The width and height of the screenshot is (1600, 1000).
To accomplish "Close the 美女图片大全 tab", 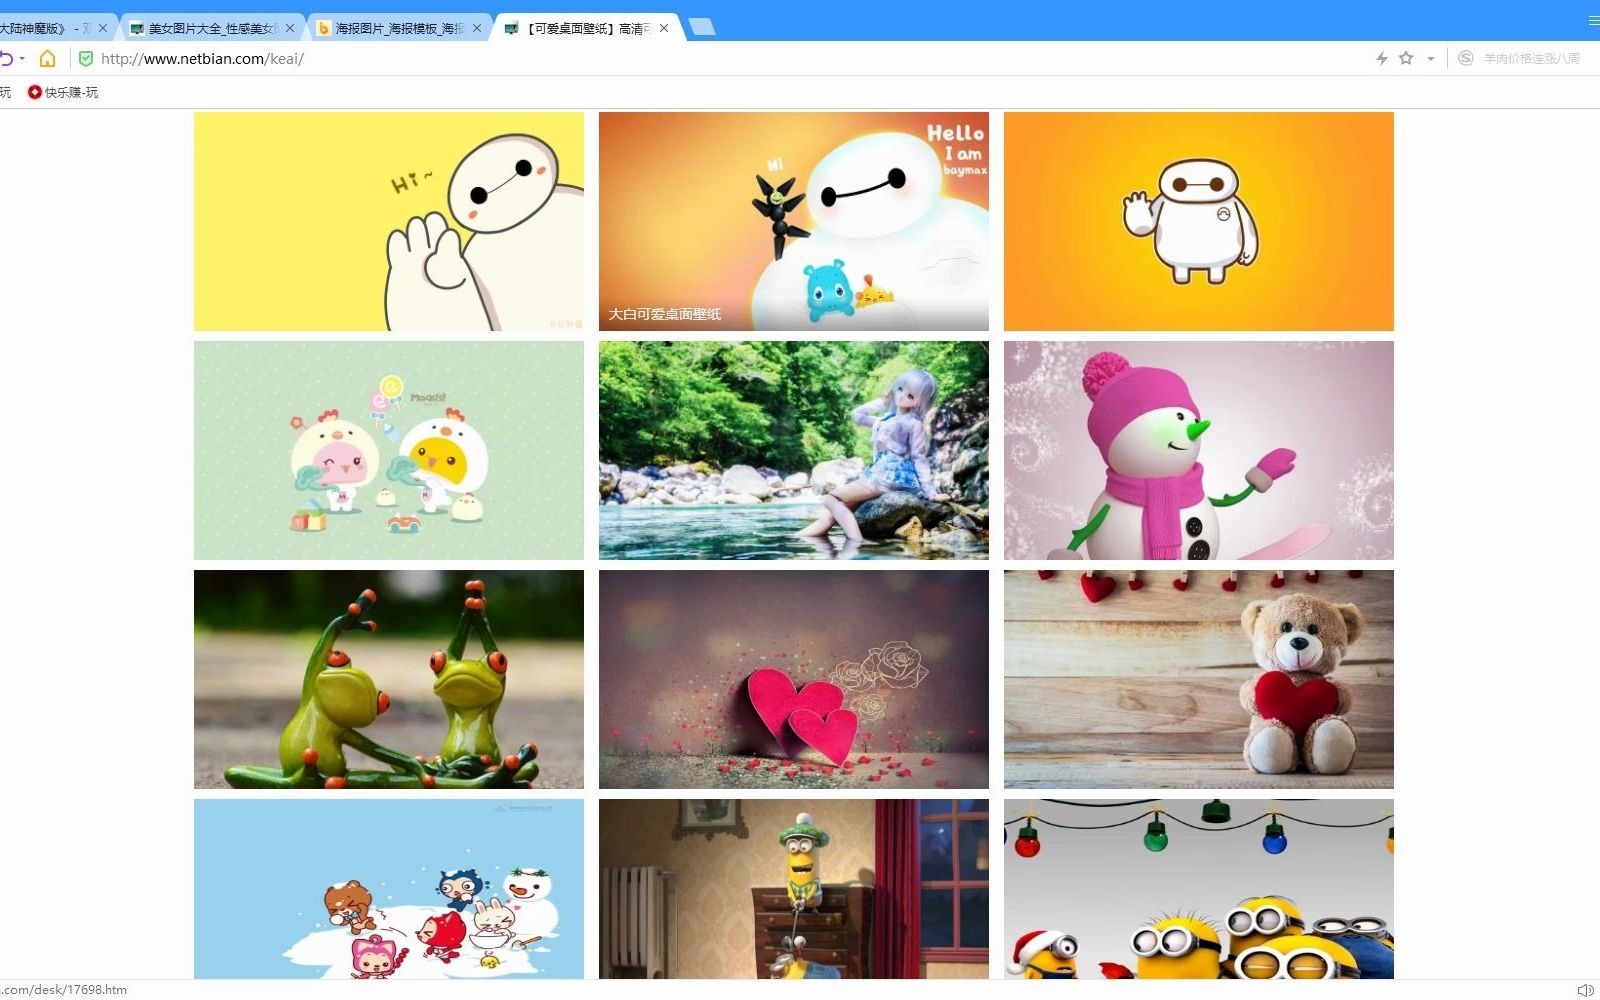I will [290, 28].
